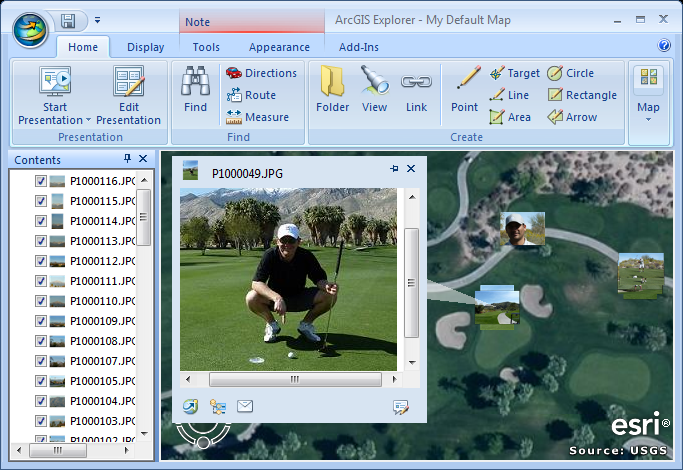The width and height of the screenshot is (683, 470).
Task: Create a View with the flashlight icon
Action: click(374, 89)
